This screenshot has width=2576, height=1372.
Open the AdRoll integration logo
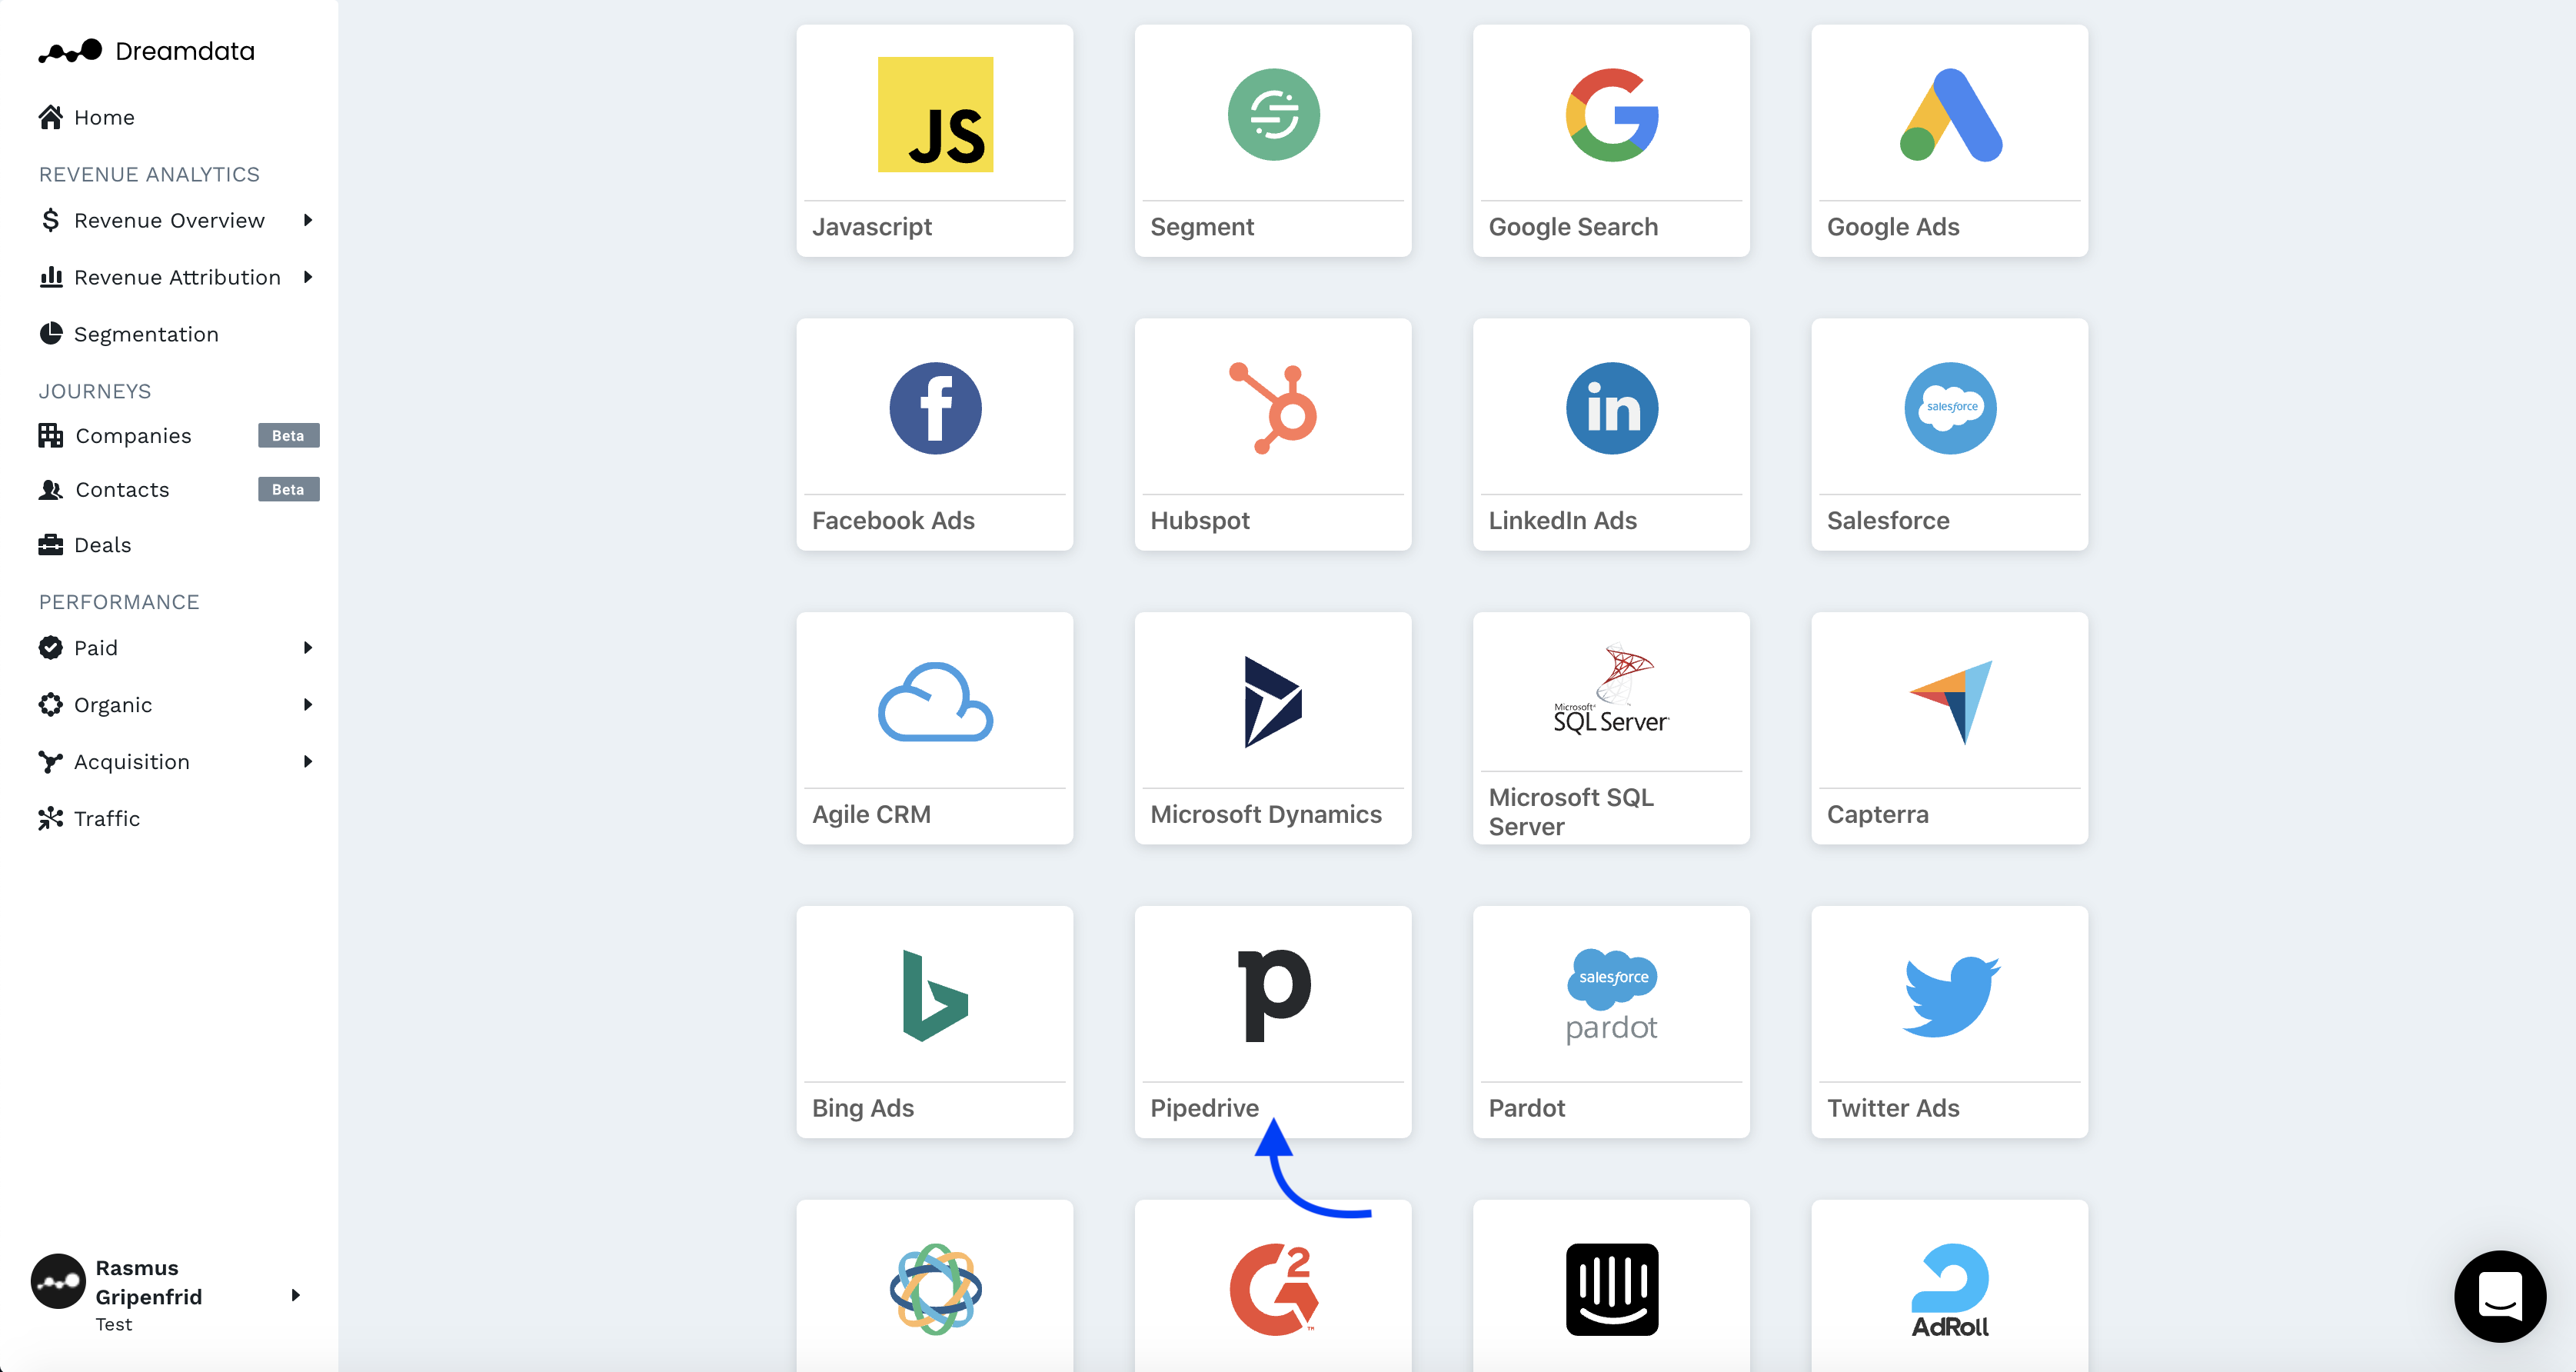click(1950, 1290)
